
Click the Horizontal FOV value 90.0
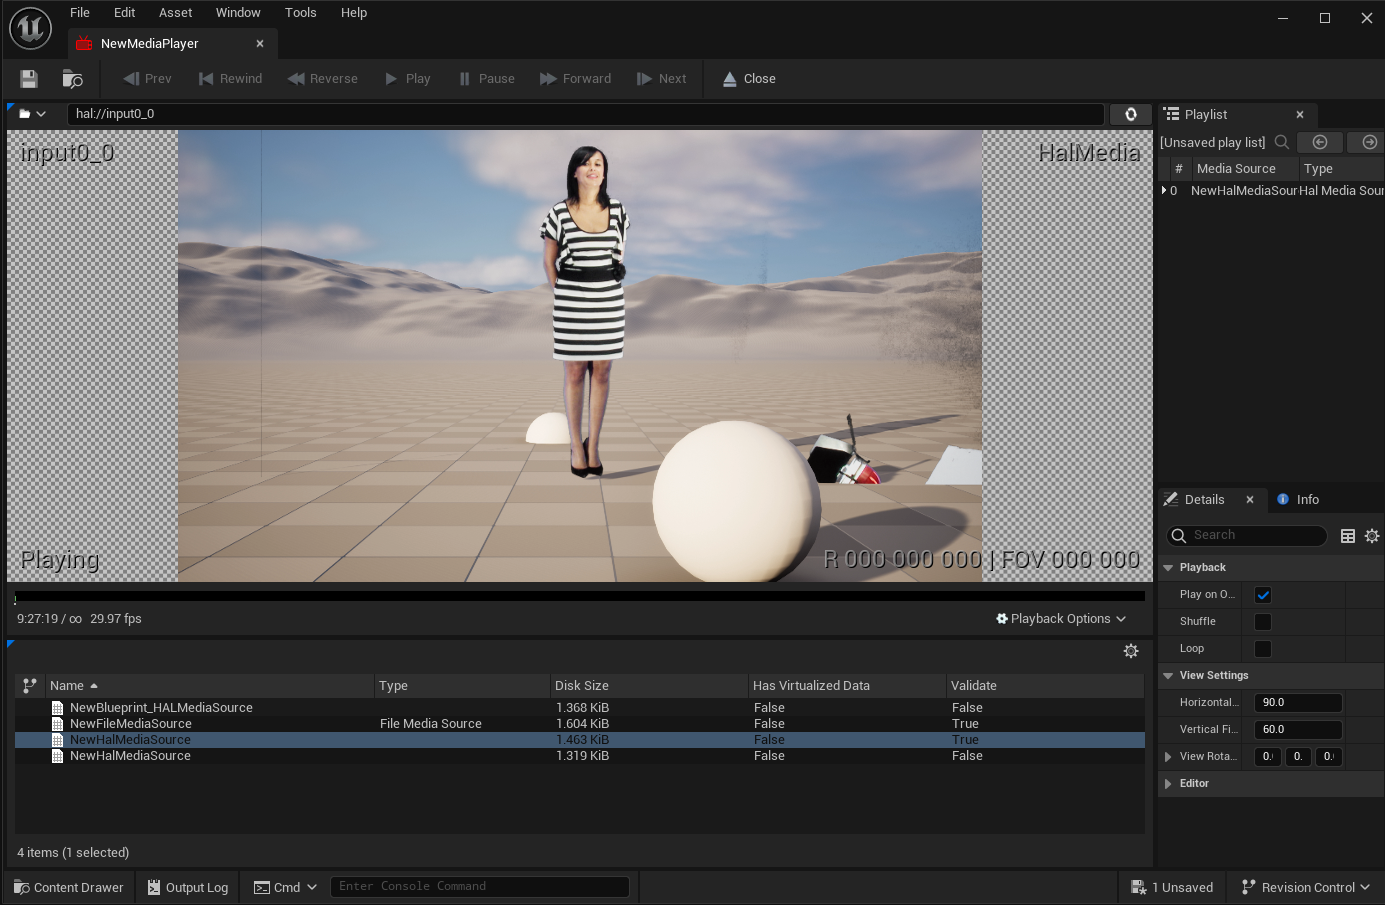point(1298,703)
